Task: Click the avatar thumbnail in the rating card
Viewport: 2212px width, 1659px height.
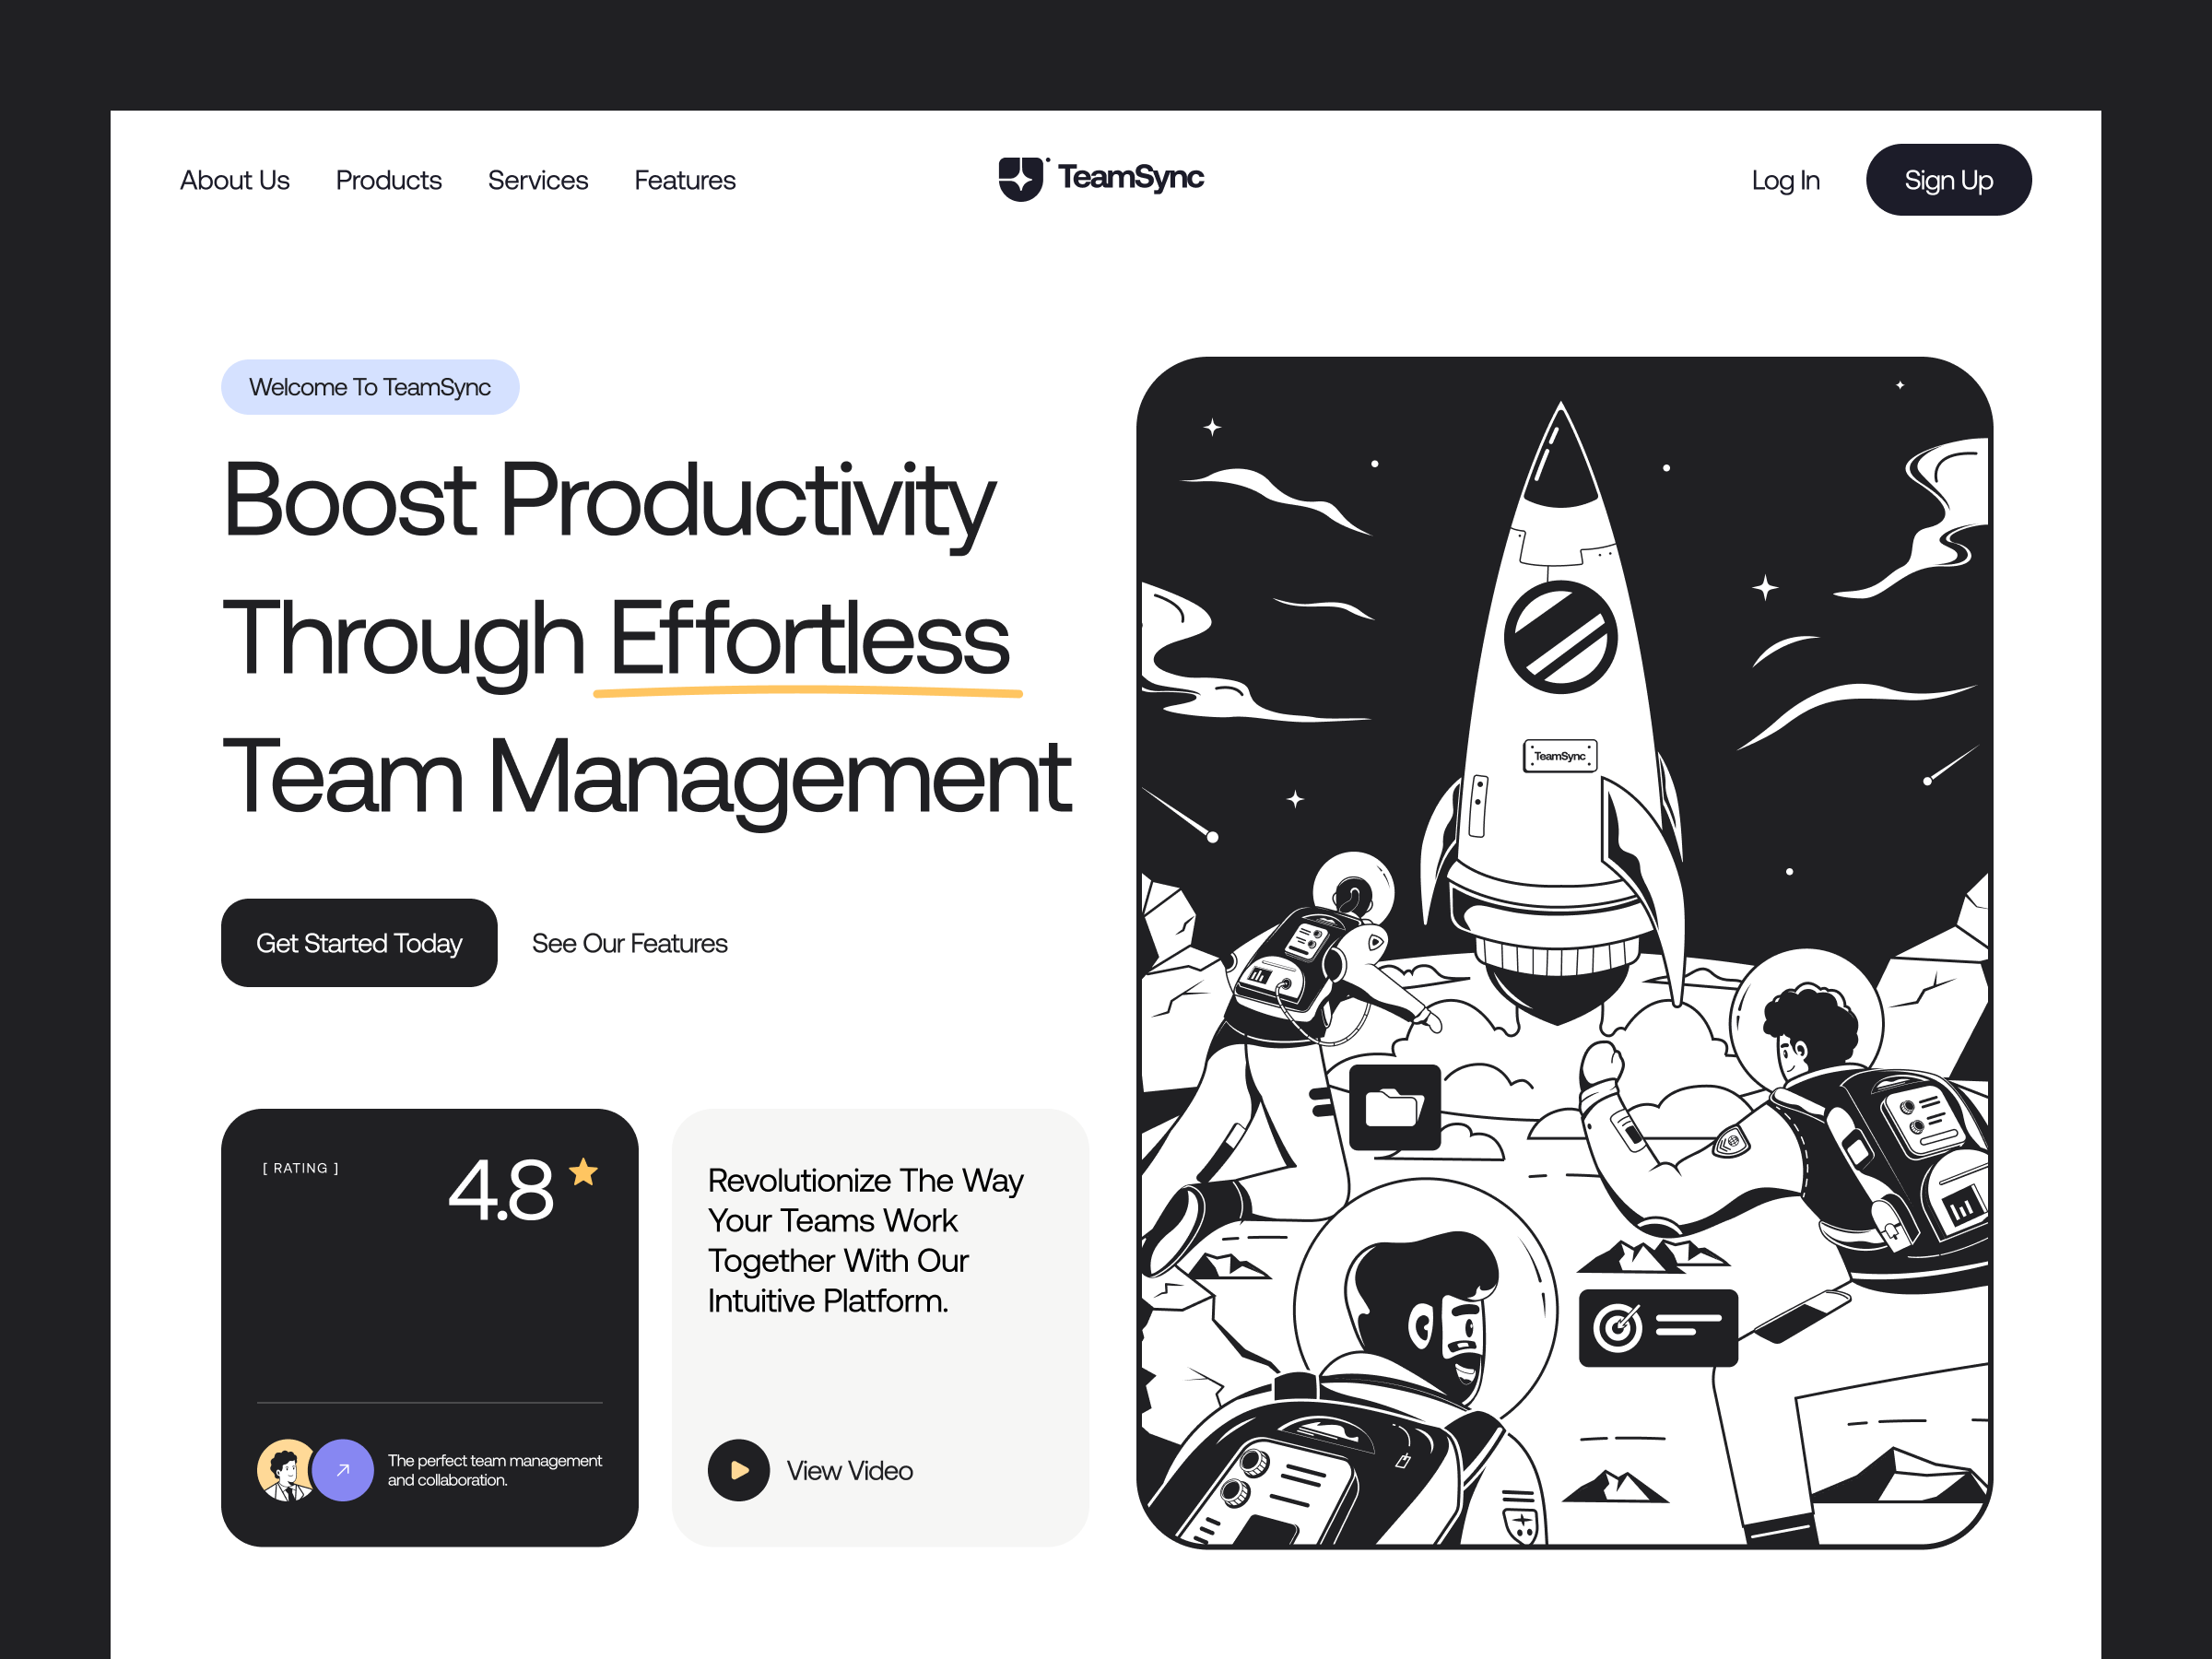Action: [286, 1470]
